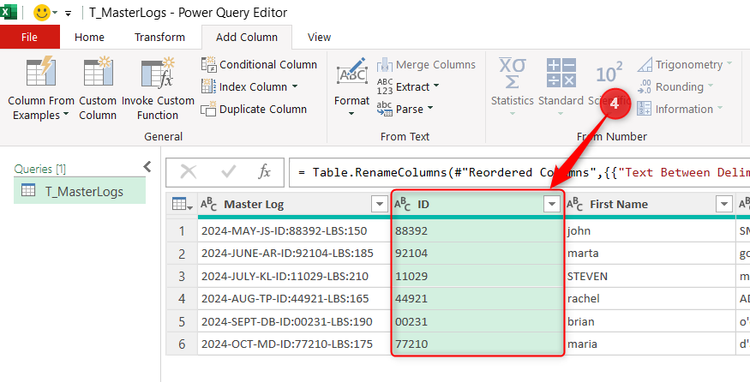Click Invoke Custom Function icon

[158, 73]
